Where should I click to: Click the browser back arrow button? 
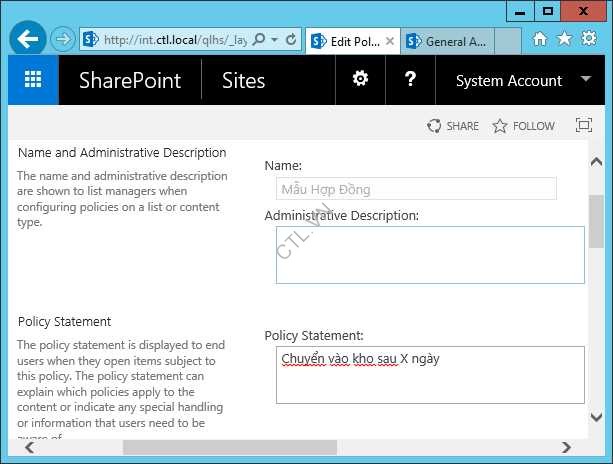29,40
